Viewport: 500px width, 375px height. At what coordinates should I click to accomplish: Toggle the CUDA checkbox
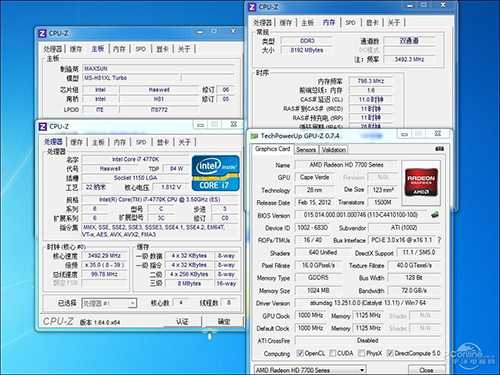[x=332, y=353]
